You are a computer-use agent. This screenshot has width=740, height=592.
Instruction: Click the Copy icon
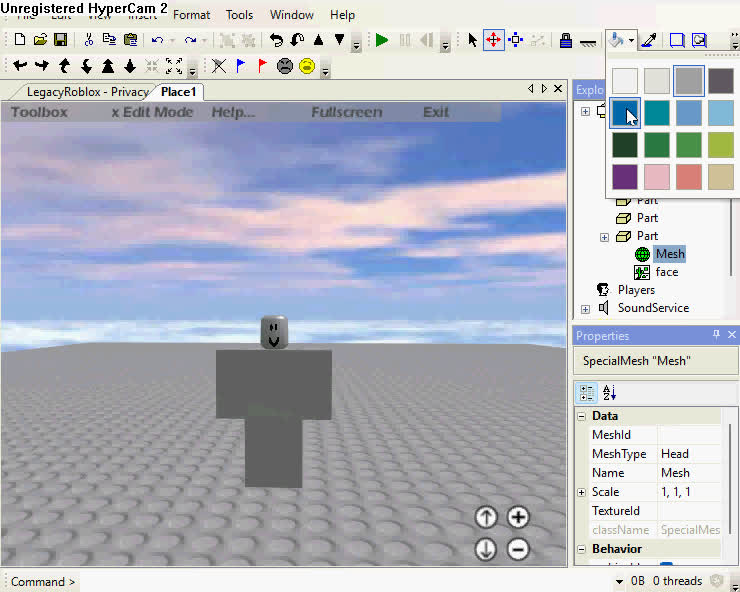click(109, 40)
